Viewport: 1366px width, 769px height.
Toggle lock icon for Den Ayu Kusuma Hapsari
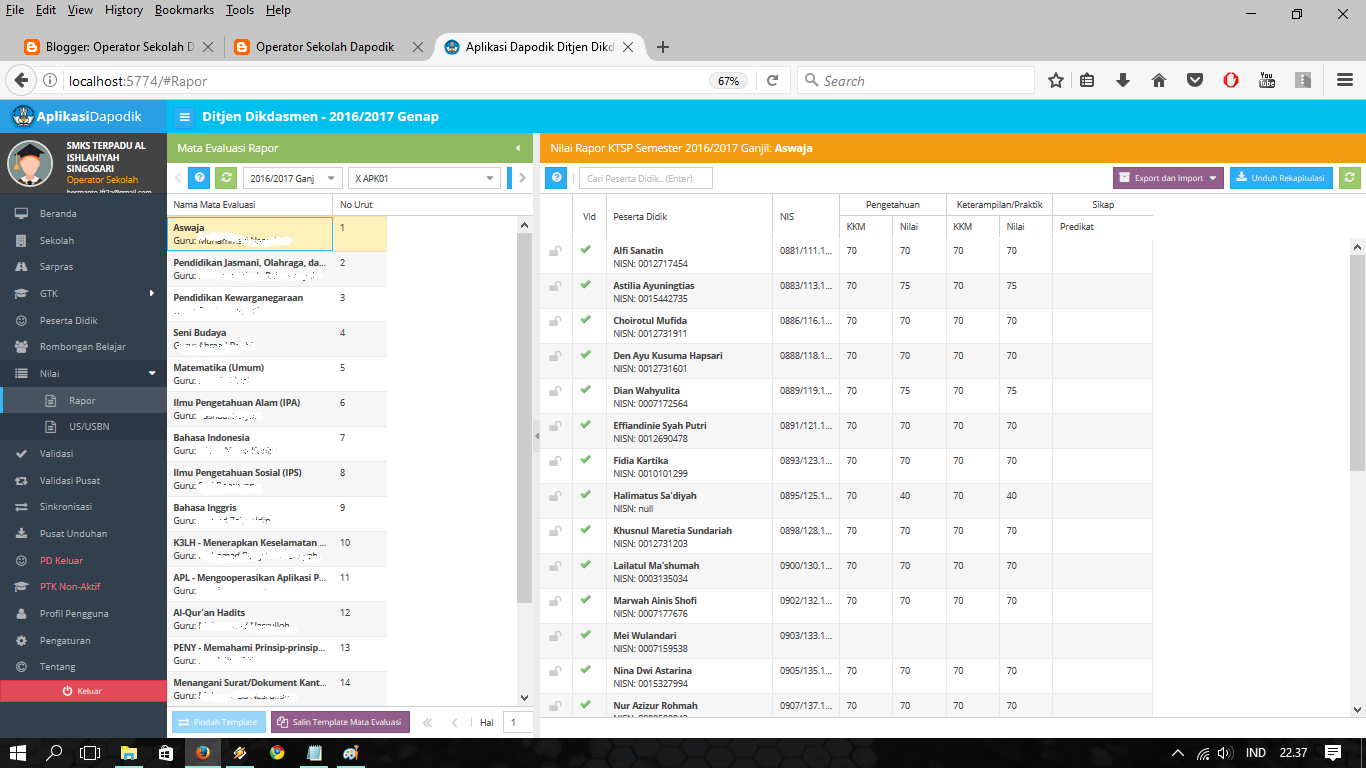(555, 356)
